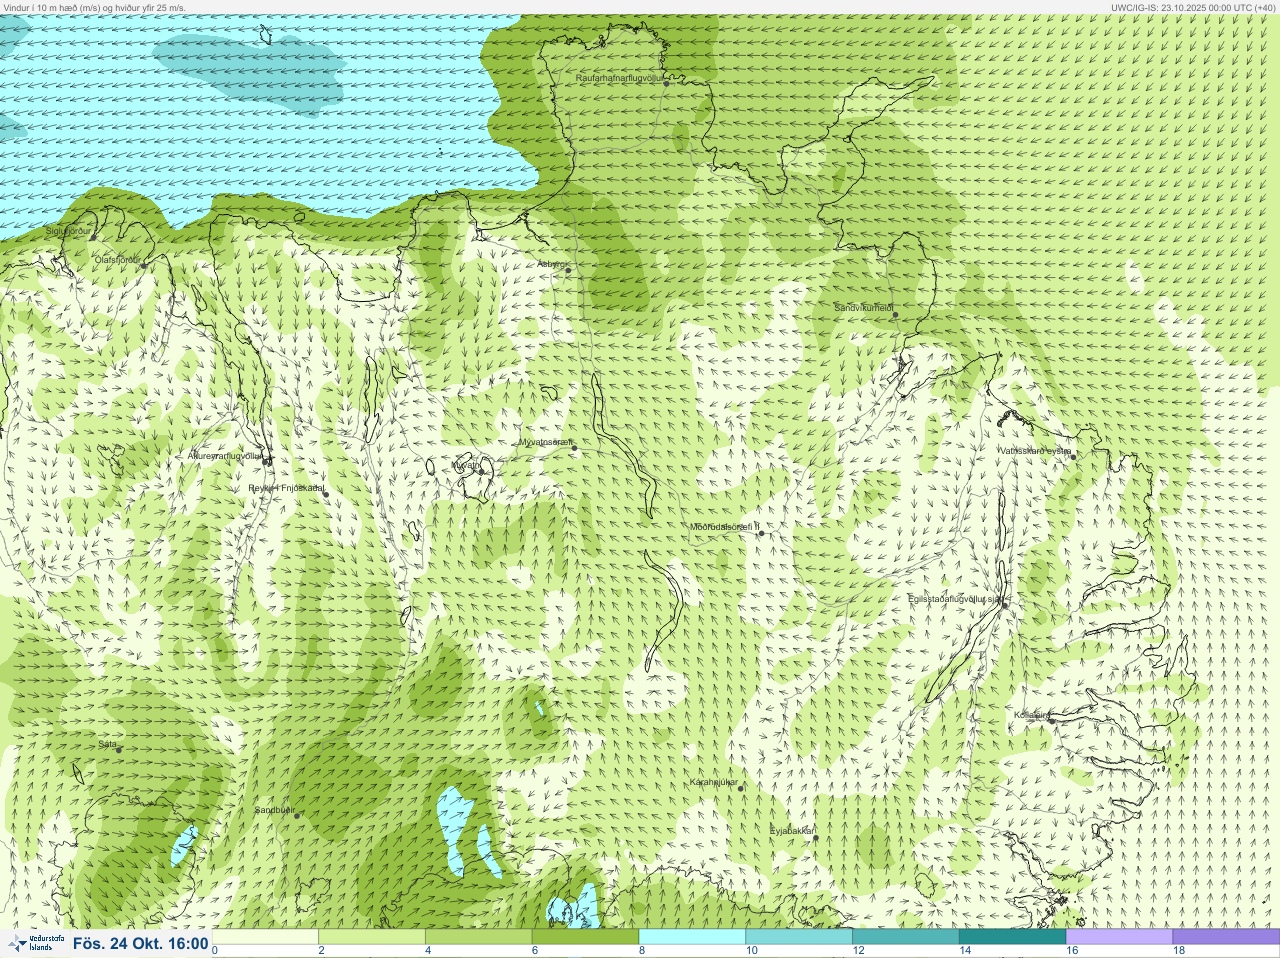Click the legend tick label 16
Image resolution: width=1280 pixels, height=958 pixels.
click(1072, 951)
